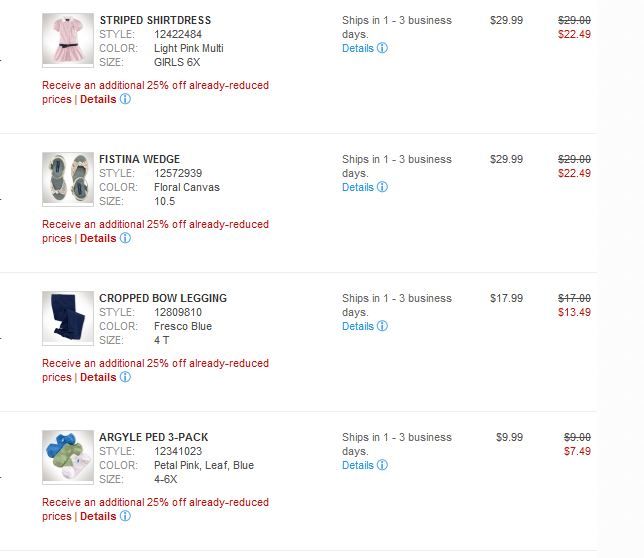The image size is (644, 558).
Task: Open the Fistina Wedge sandal thumbnail
Action: point(68,179)
